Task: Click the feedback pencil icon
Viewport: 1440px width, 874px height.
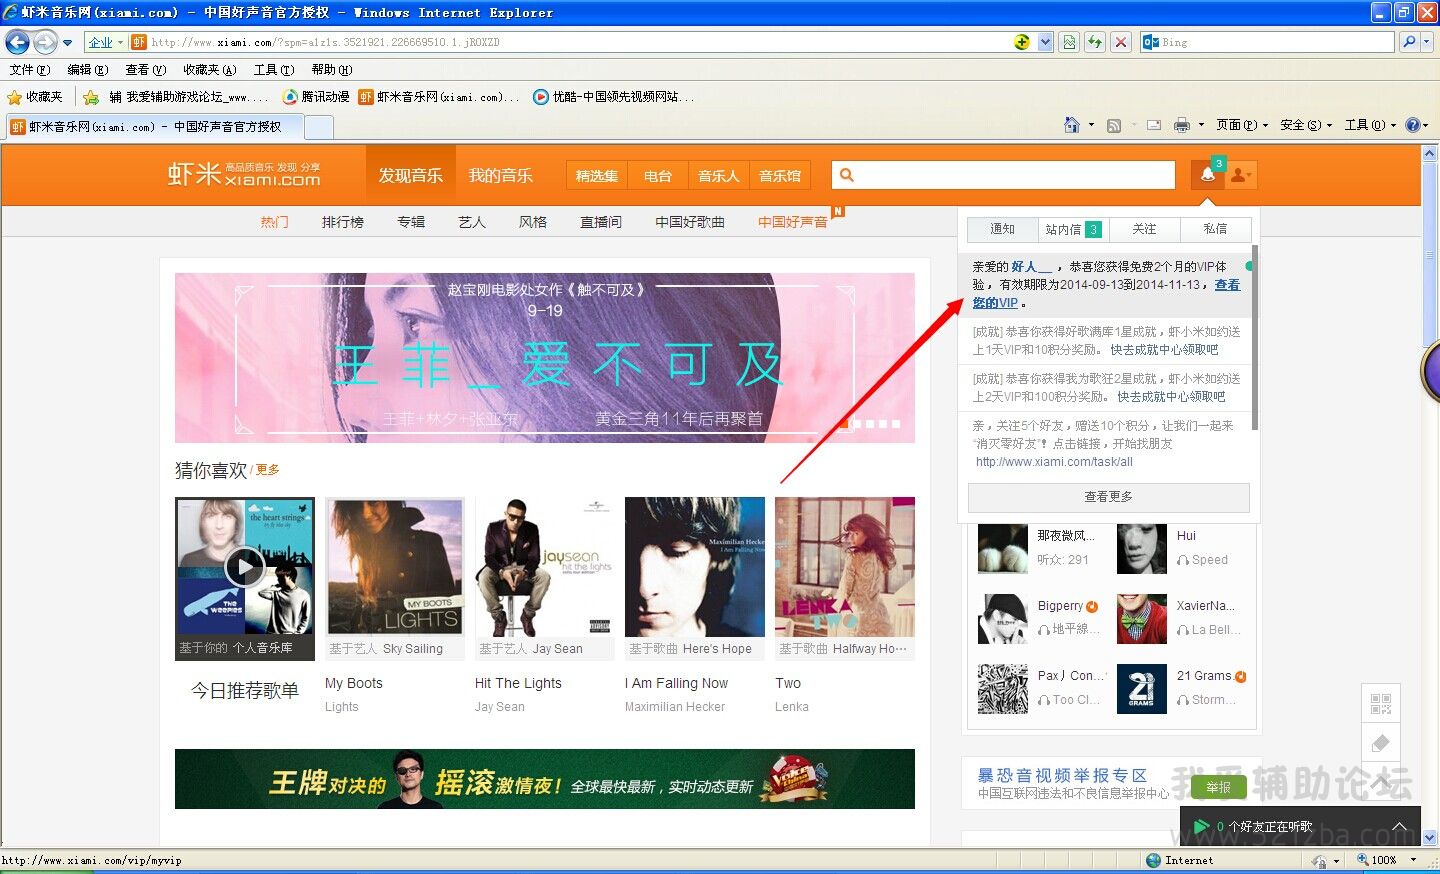Action: (x=1381, y=743)
